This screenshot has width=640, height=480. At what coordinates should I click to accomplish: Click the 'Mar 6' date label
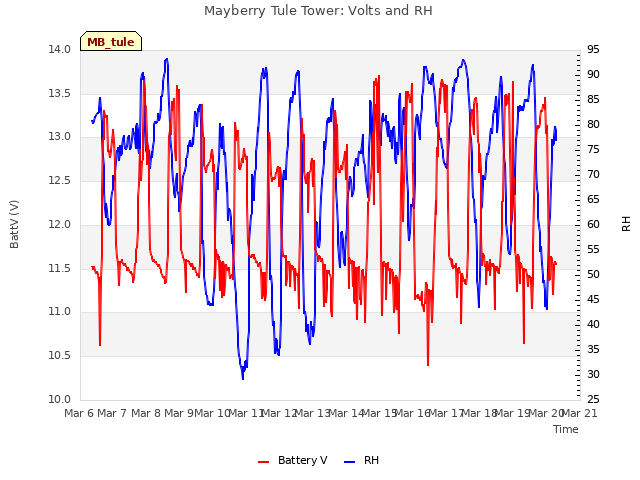pos(79,413)
